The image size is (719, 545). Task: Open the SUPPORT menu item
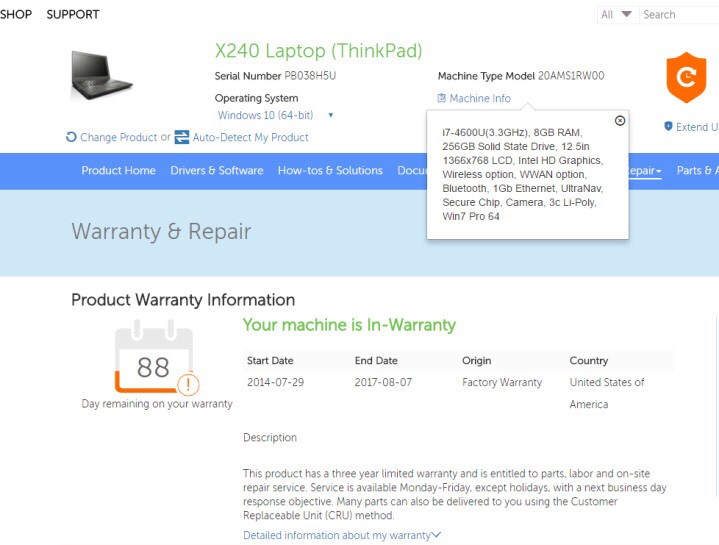coord(73,14)
